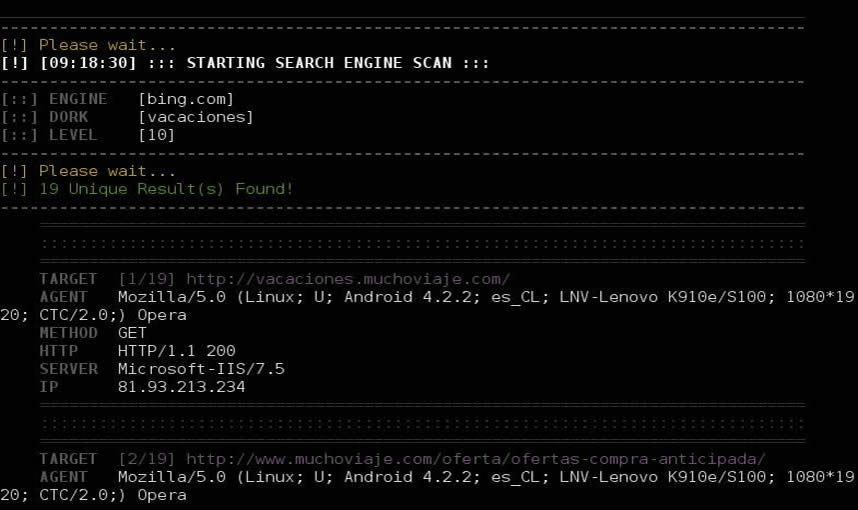858x510 pixels.
Task: Select the STARTING SEARCH ENGINE SCAN header
Action: coord(319,63)
